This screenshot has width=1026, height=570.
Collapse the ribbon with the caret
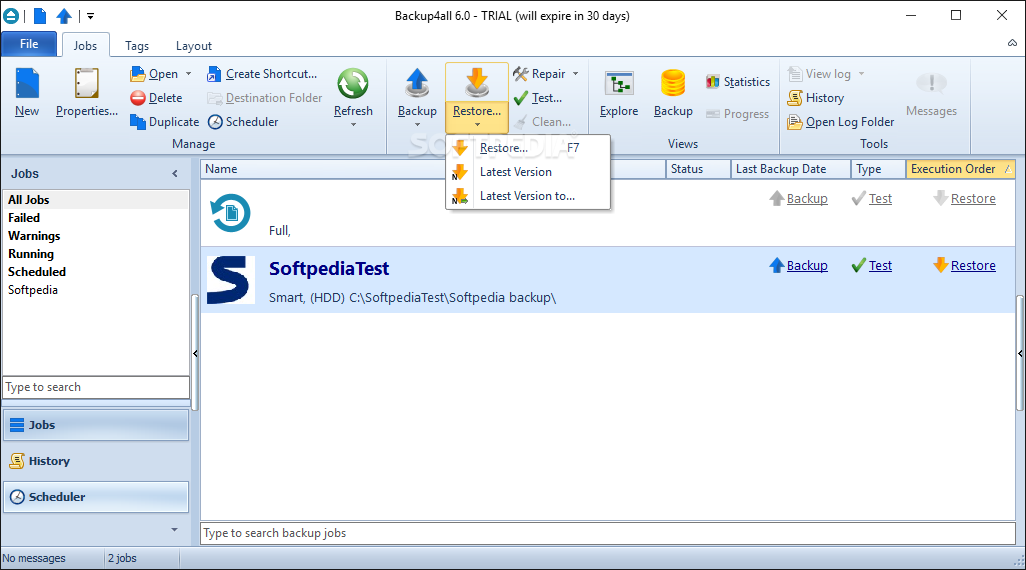coord(1012,43)
